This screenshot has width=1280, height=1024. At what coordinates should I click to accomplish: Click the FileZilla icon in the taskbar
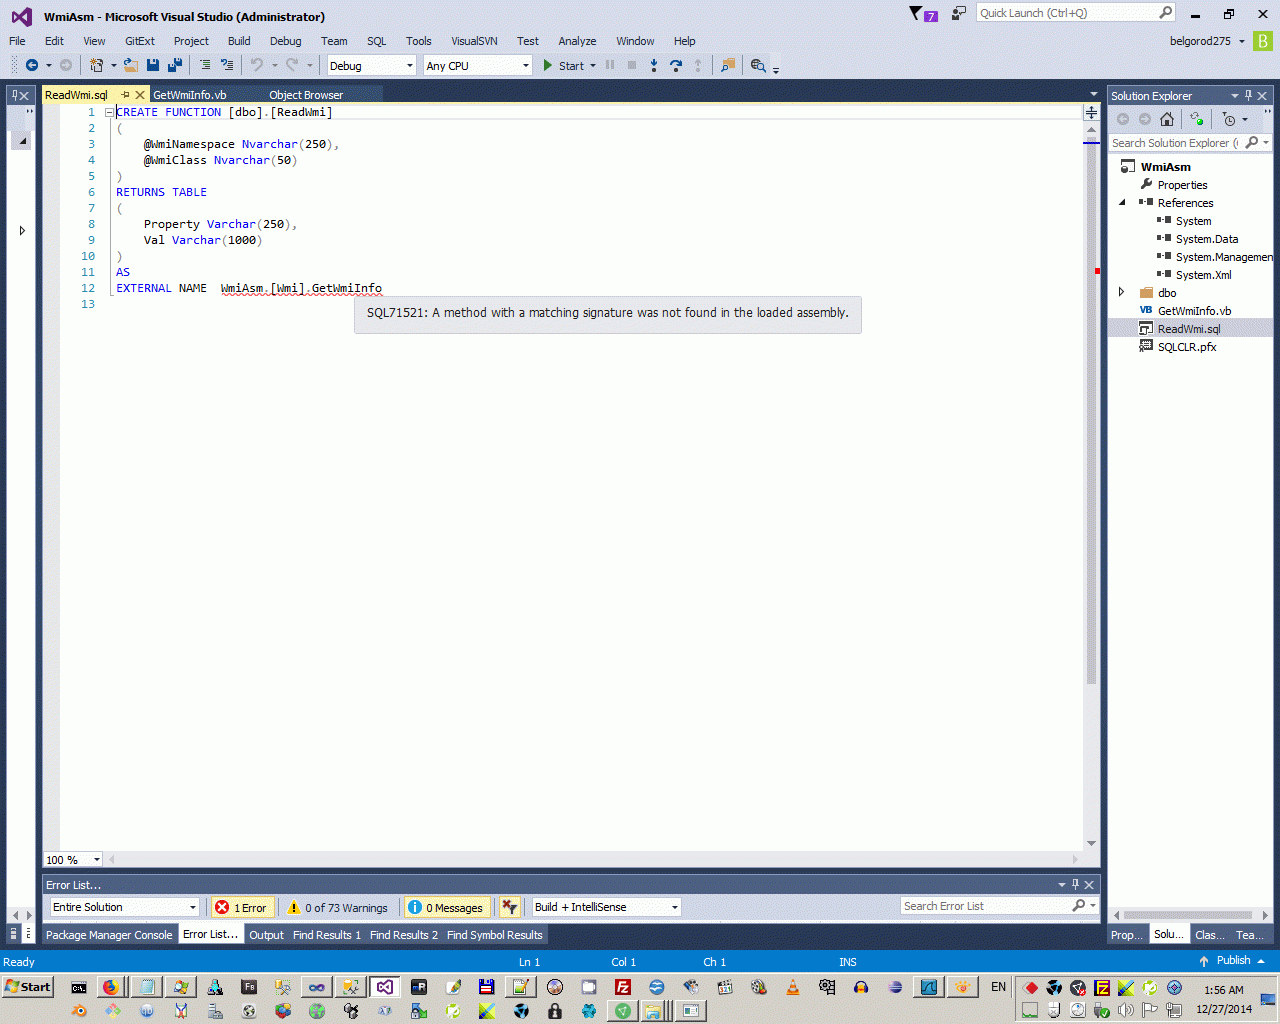pos(623,987)
